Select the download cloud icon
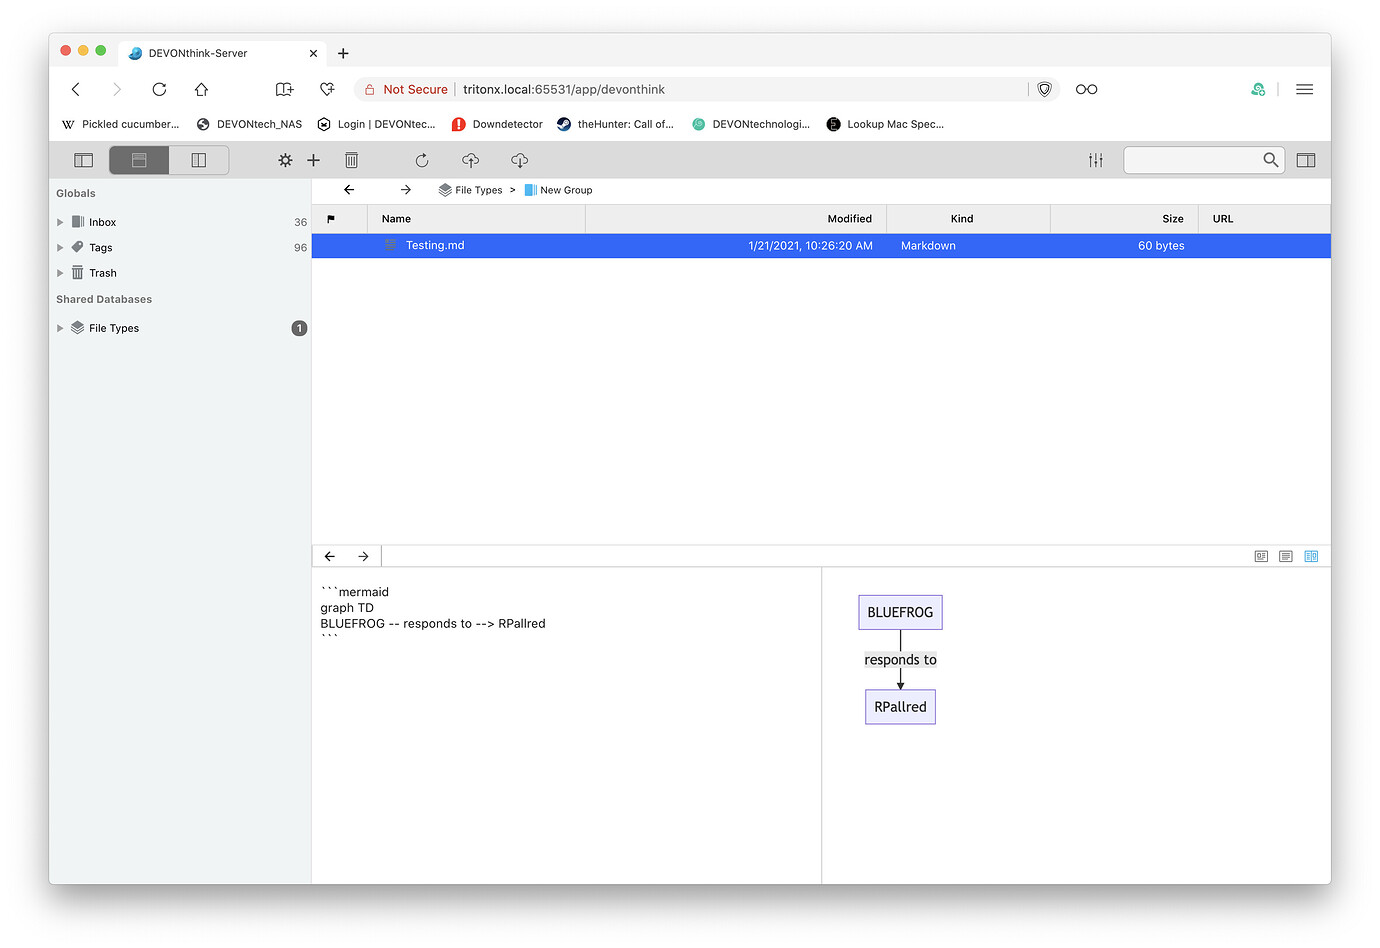The image size is (1380, 948). click(519, 160)
